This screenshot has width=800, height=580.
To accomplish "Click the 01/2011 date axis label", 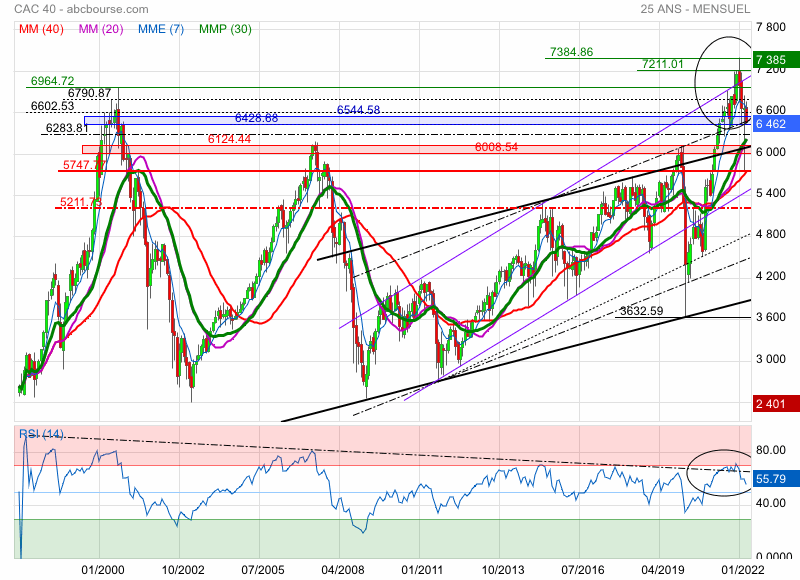I will click(422, 570).
